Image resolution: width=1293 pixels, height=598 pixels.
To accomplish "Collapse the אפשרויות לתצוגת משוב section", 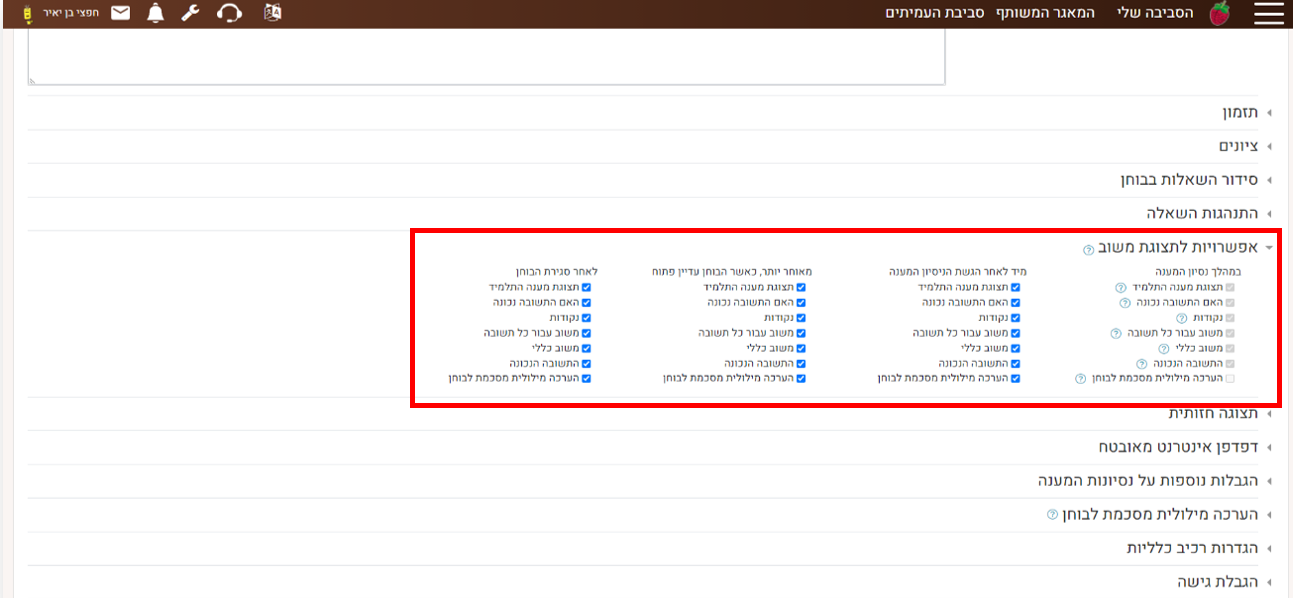I will [x=1180, y=248].
